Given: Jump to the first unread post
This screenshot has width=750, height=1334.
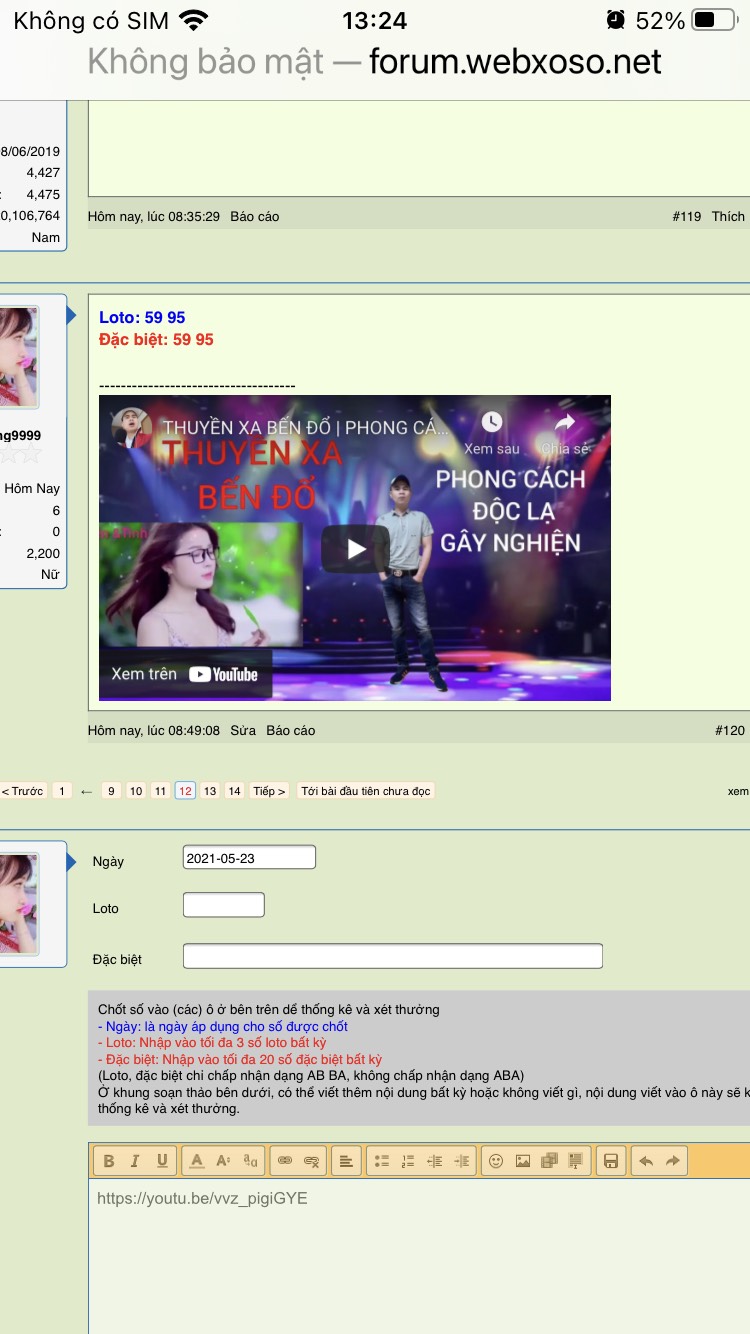Looking at the screenshot, I should (366, 791).
